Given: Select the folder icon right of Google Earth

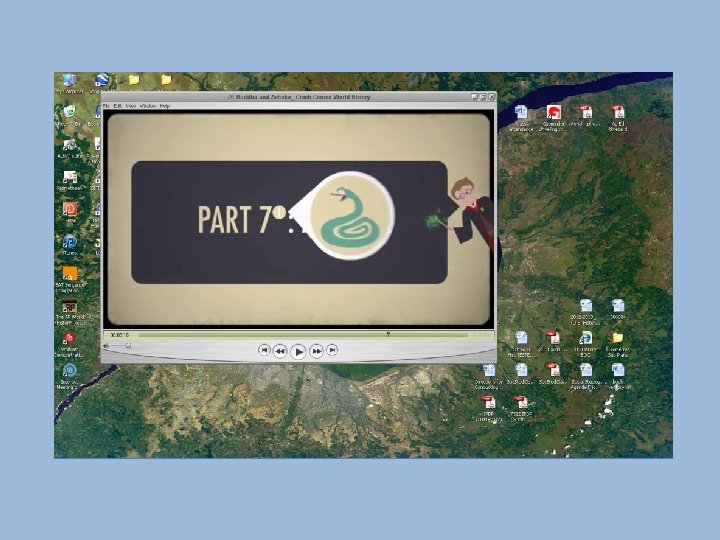Looking at the screenshot, I should click(x=134, y=80).
